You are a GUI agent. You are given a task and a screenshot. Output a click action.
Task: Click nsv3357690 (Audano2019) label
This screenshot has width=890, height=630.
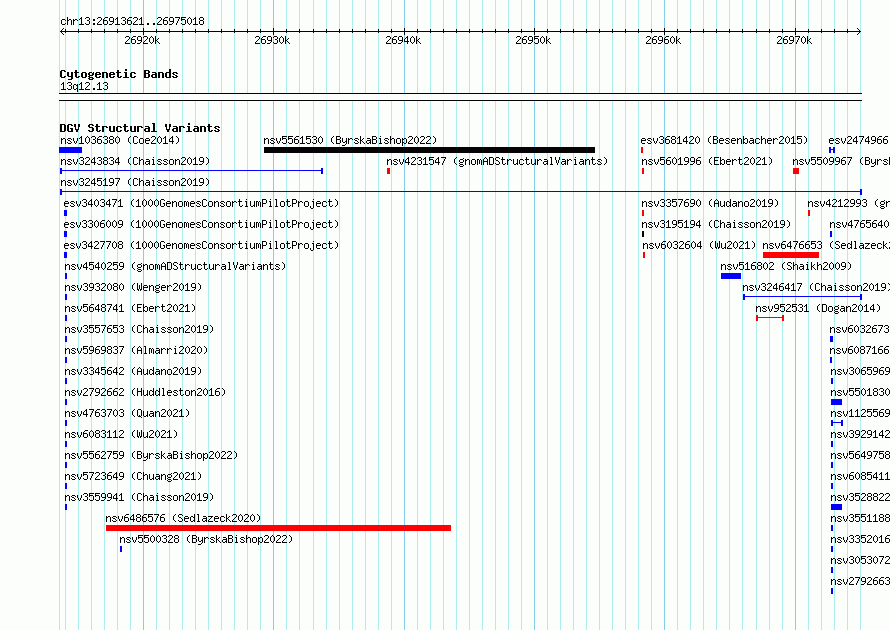click(x=710, y=203)
